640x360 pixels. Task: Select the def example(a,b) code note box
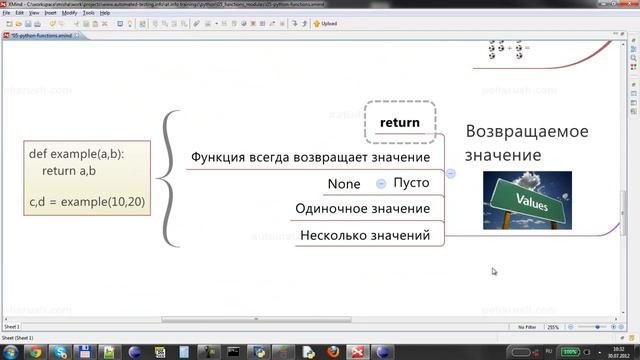click(x=87, y=178)
